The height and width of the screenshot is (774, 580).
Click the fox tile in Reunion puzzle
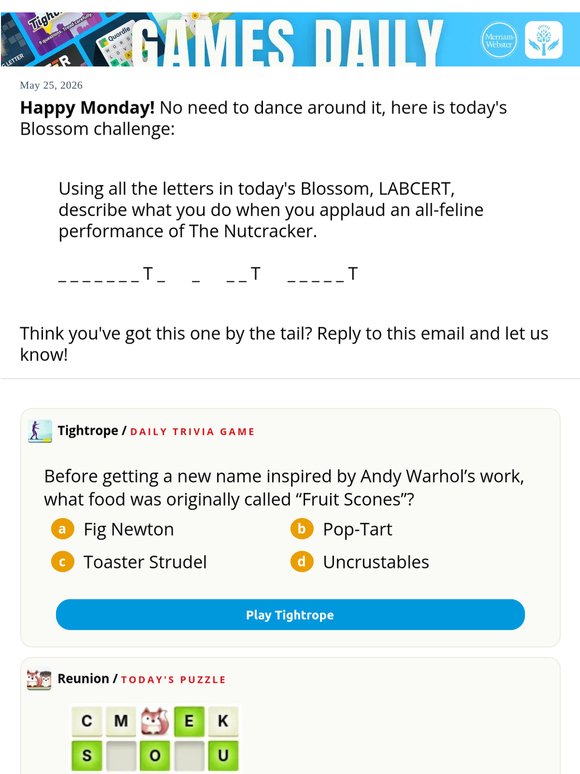coord(155,721)
